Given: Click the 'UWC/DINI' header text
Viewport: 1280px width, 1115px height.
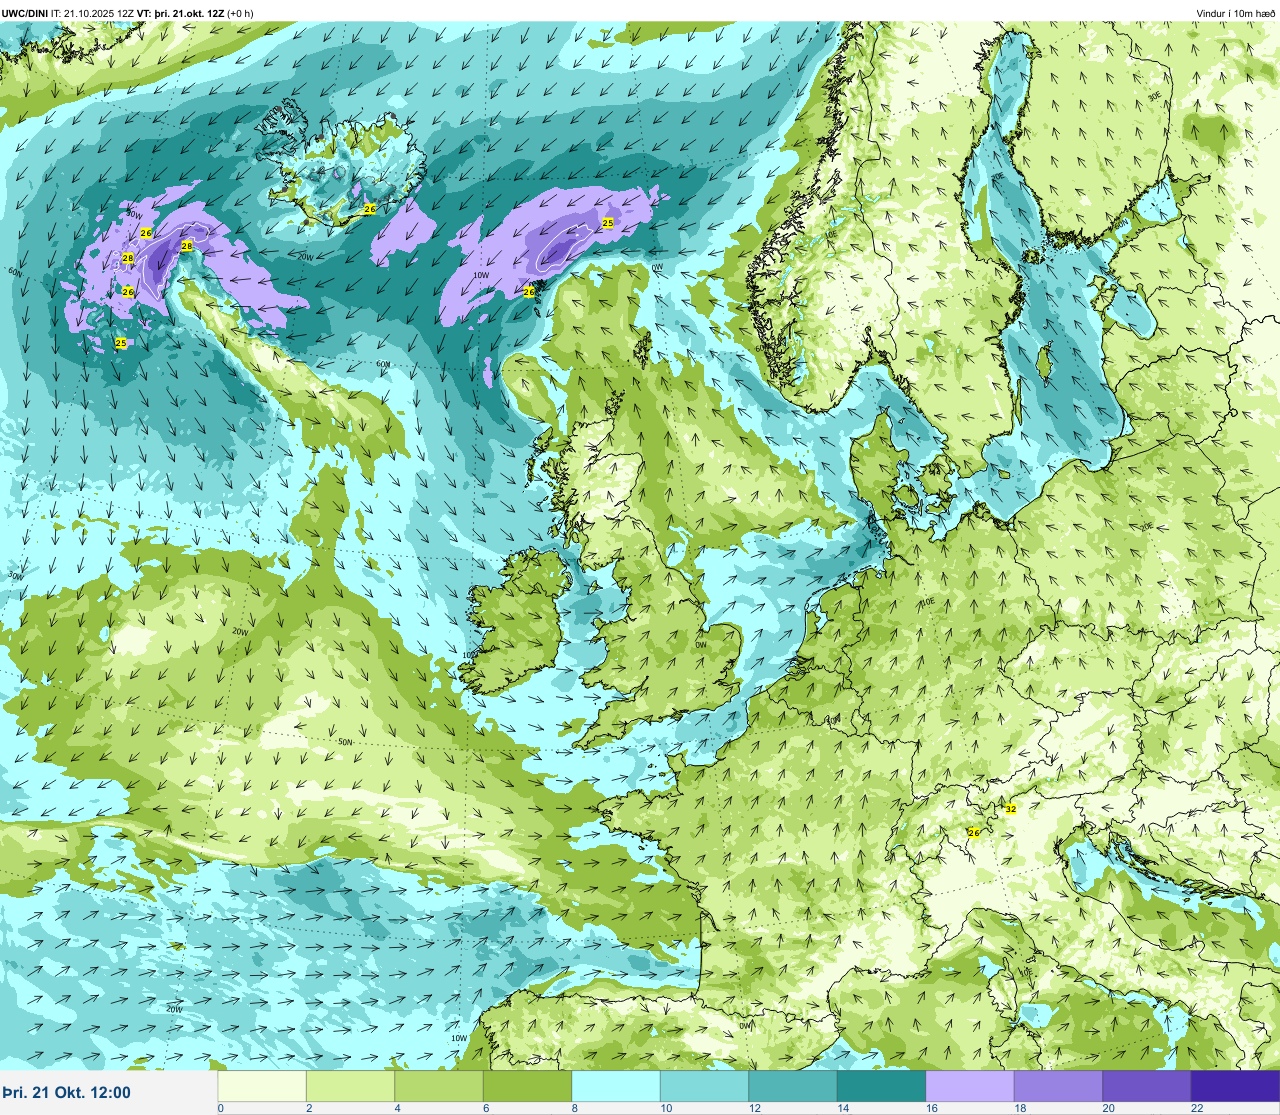Looking at the screenshot, I should pyautogui.click(x=25, y=13).
